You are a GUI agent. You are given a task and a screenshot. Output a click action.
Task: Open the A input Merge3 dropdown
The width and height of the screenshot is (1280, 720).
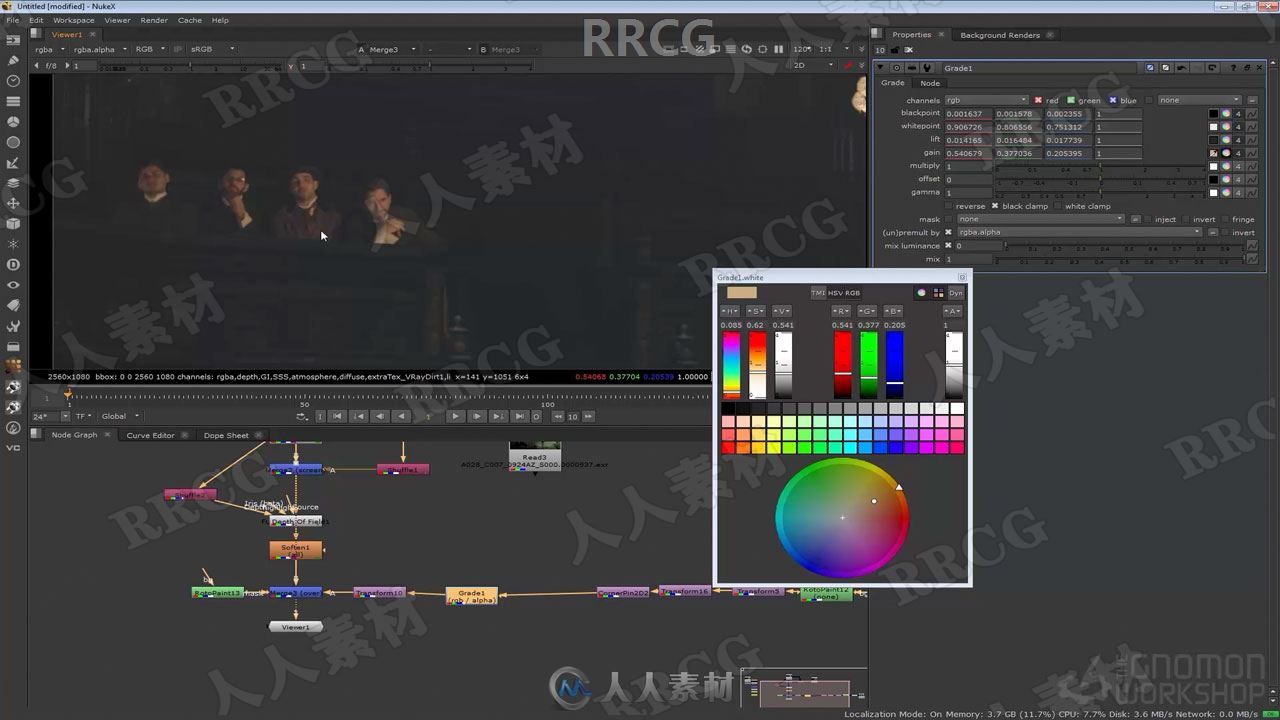tap(392, 49)
